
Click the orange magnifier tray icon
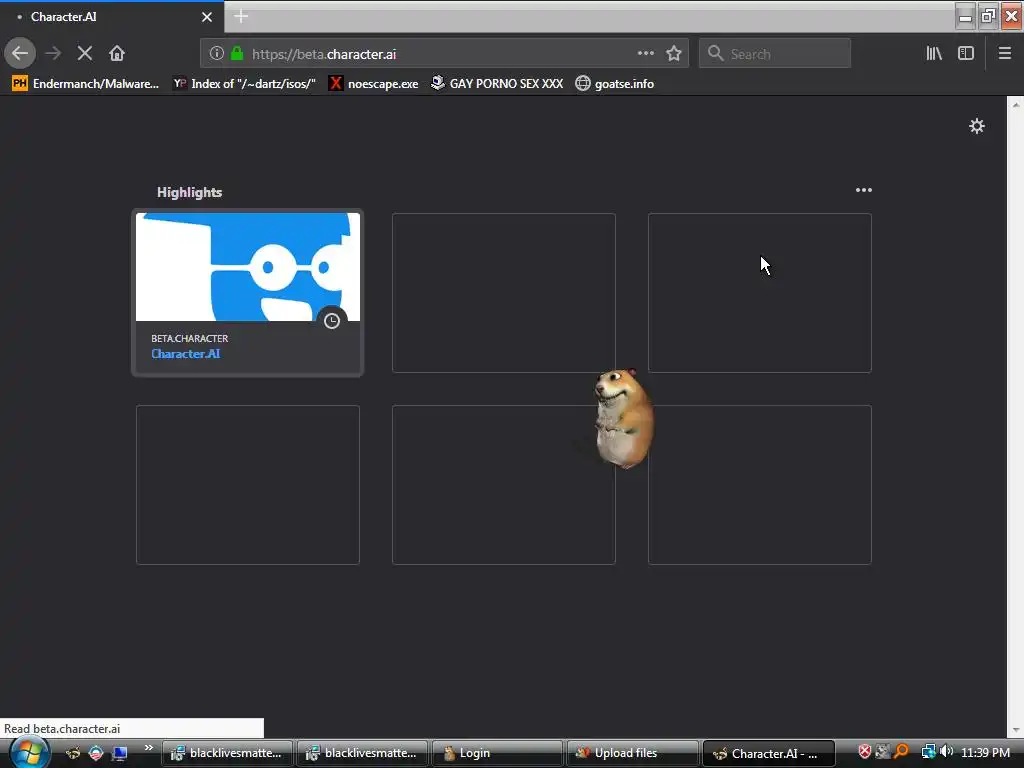pos(901,752)
